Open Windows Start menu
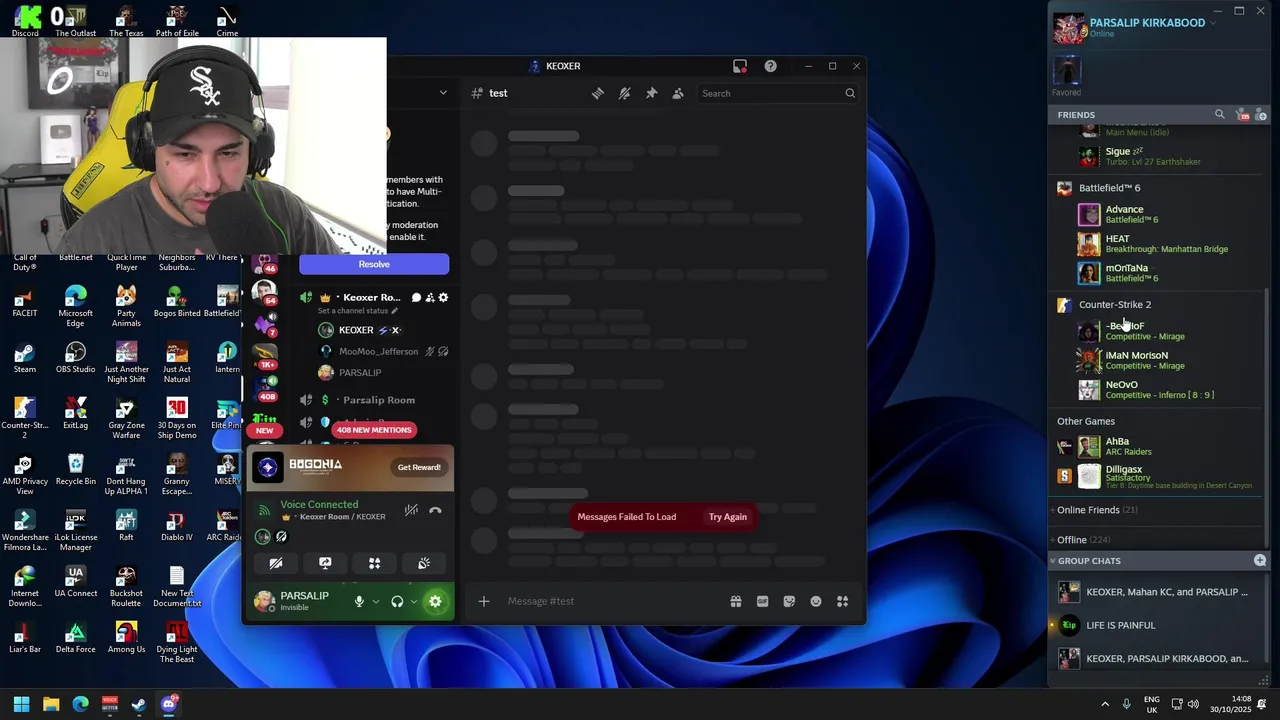This screenshot has height=720, width=1280. pyautogui.click(x=21, y=704)
